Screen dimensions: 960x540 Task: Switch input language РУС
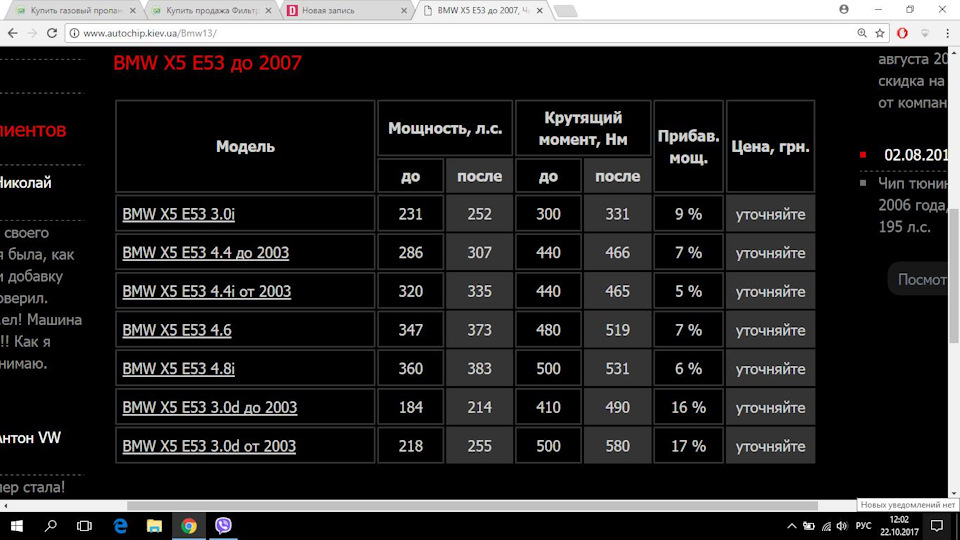(x=863, y=526)
